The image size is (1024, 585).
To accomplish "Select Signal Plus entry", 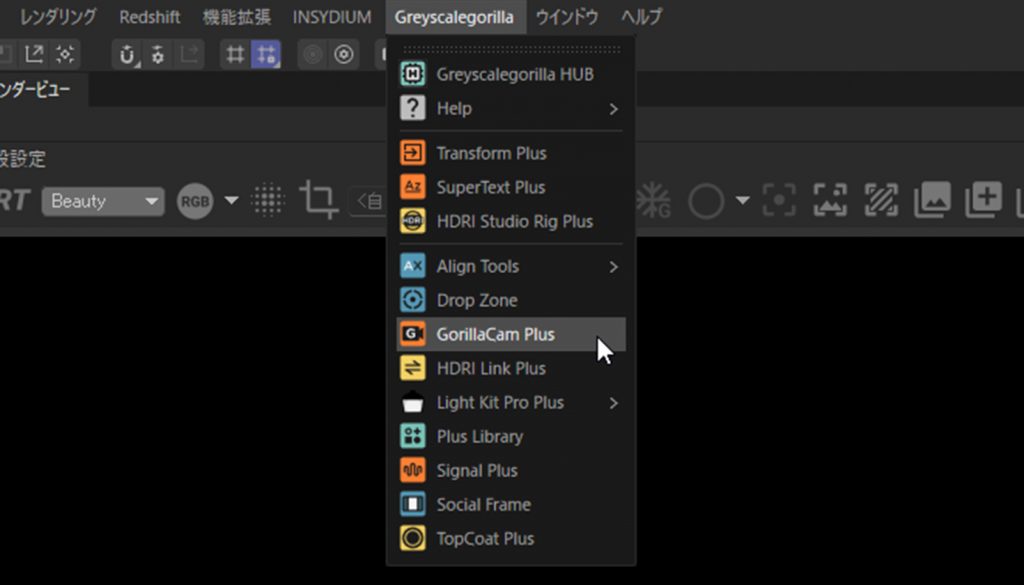I will pos(476,470).
